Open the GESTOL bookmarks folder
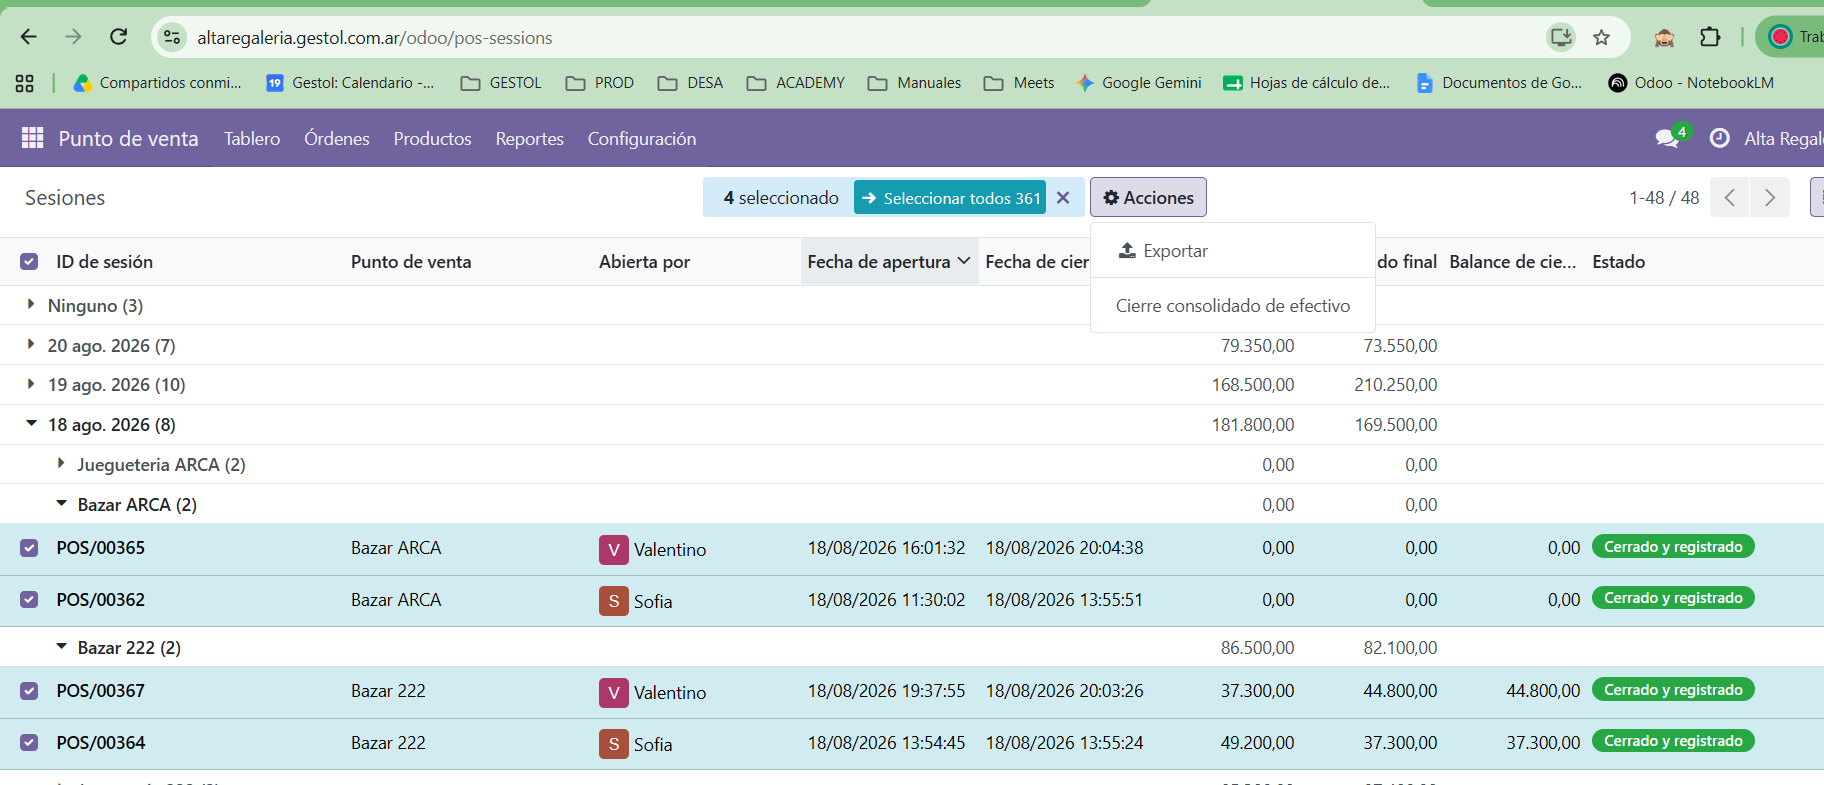1824x785 pixels. coord(501,83)
